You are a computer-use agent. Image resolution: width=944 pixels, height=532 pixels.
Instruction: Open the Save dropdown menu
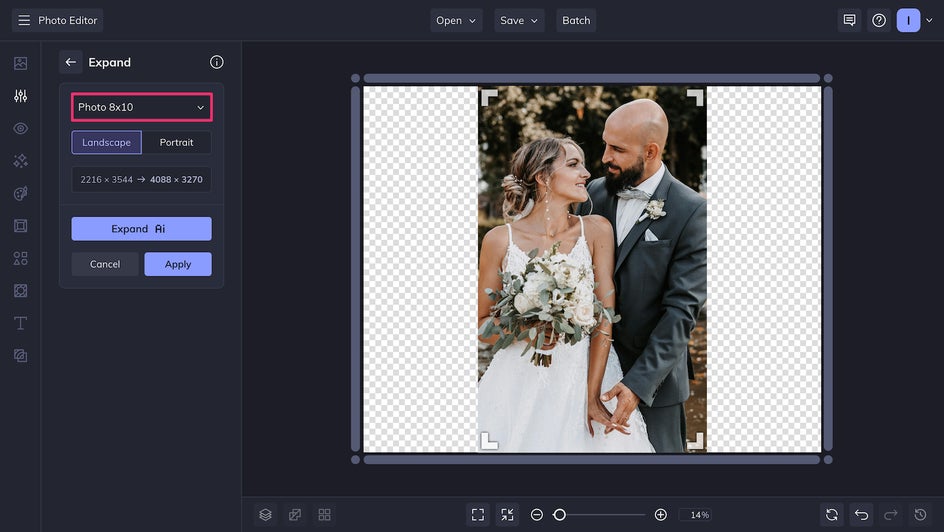519,20
